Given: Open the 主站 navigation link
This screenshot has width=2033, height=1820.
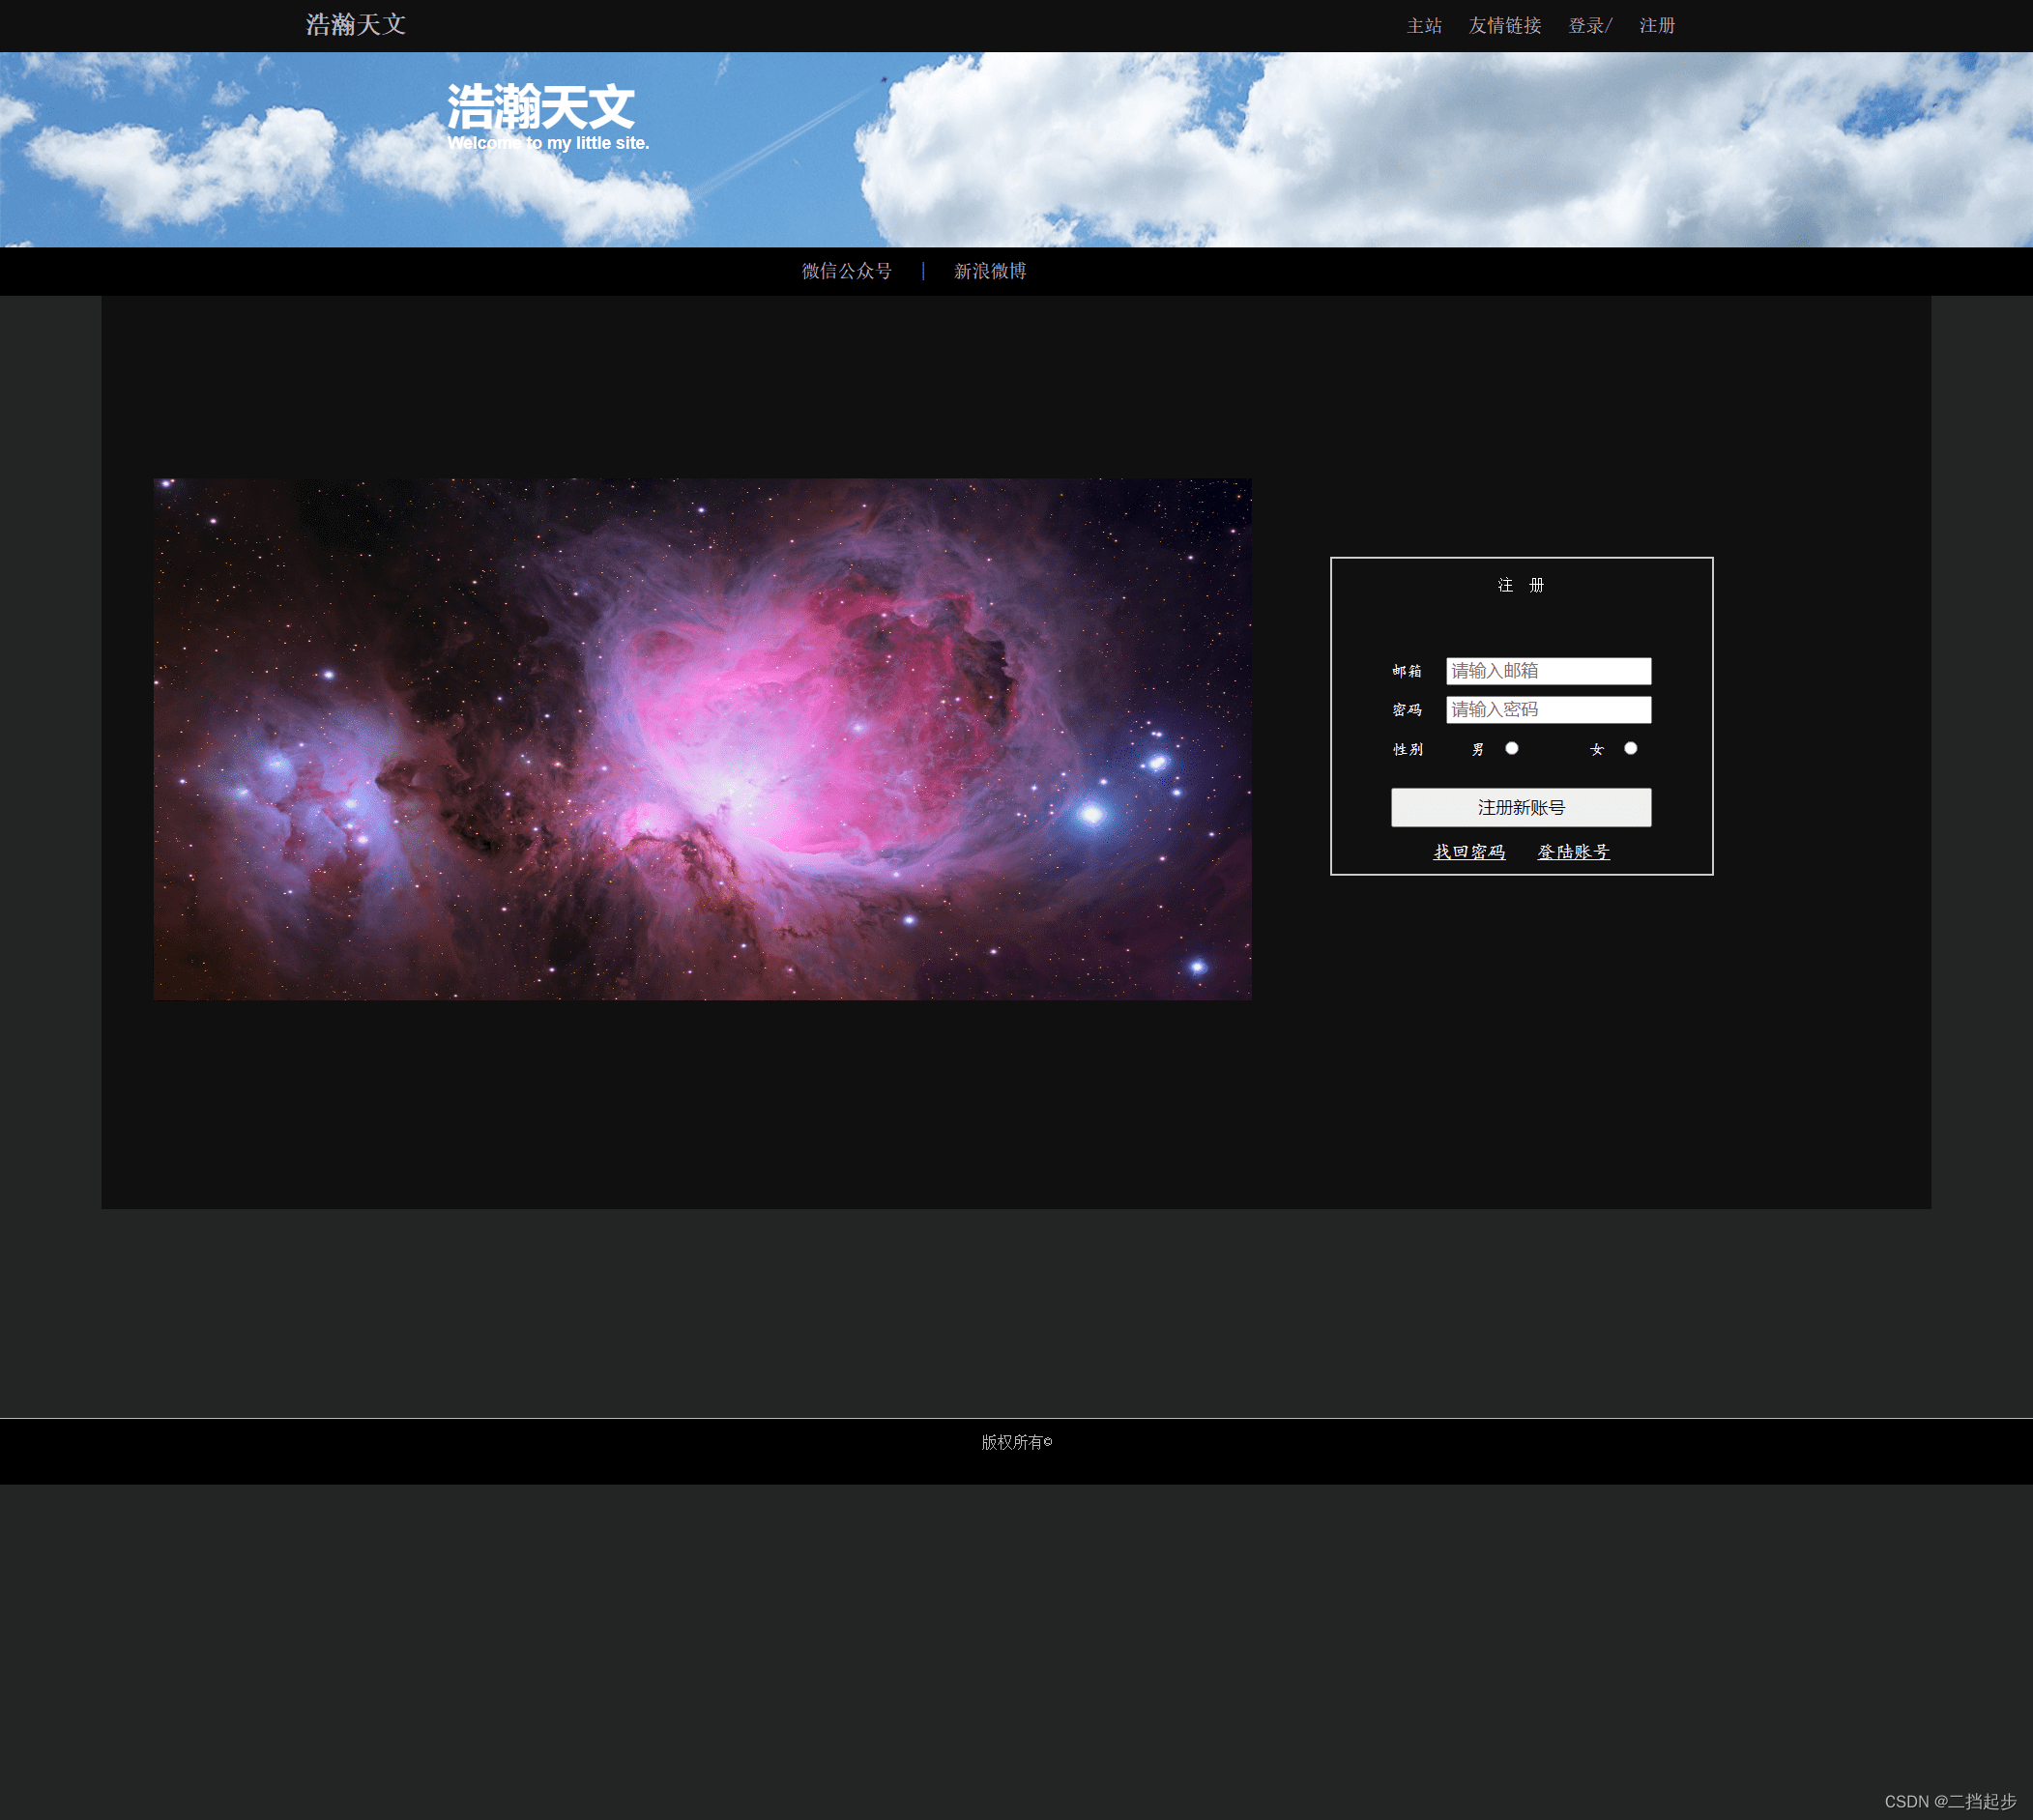Looking at the screenshot, I should [1424, 26].
